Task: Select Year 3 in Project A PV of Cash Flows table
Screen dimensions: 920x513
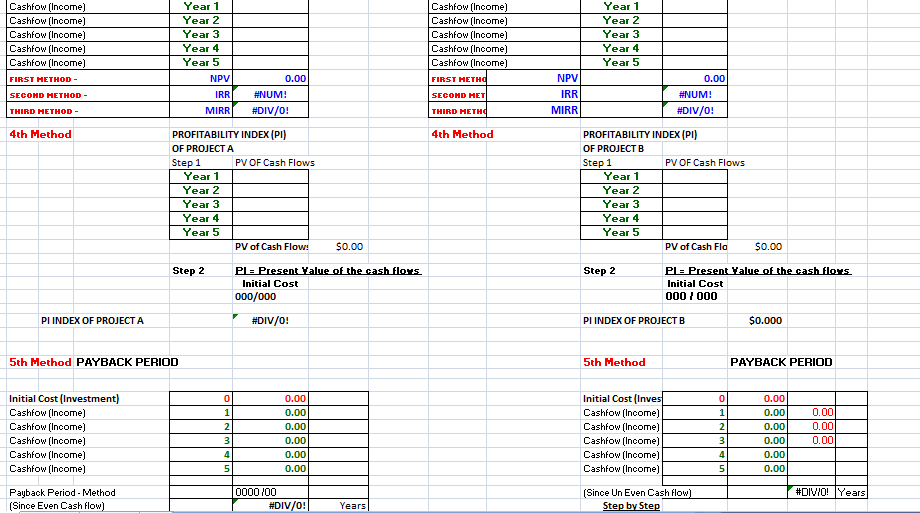Action: click(201, 204)
